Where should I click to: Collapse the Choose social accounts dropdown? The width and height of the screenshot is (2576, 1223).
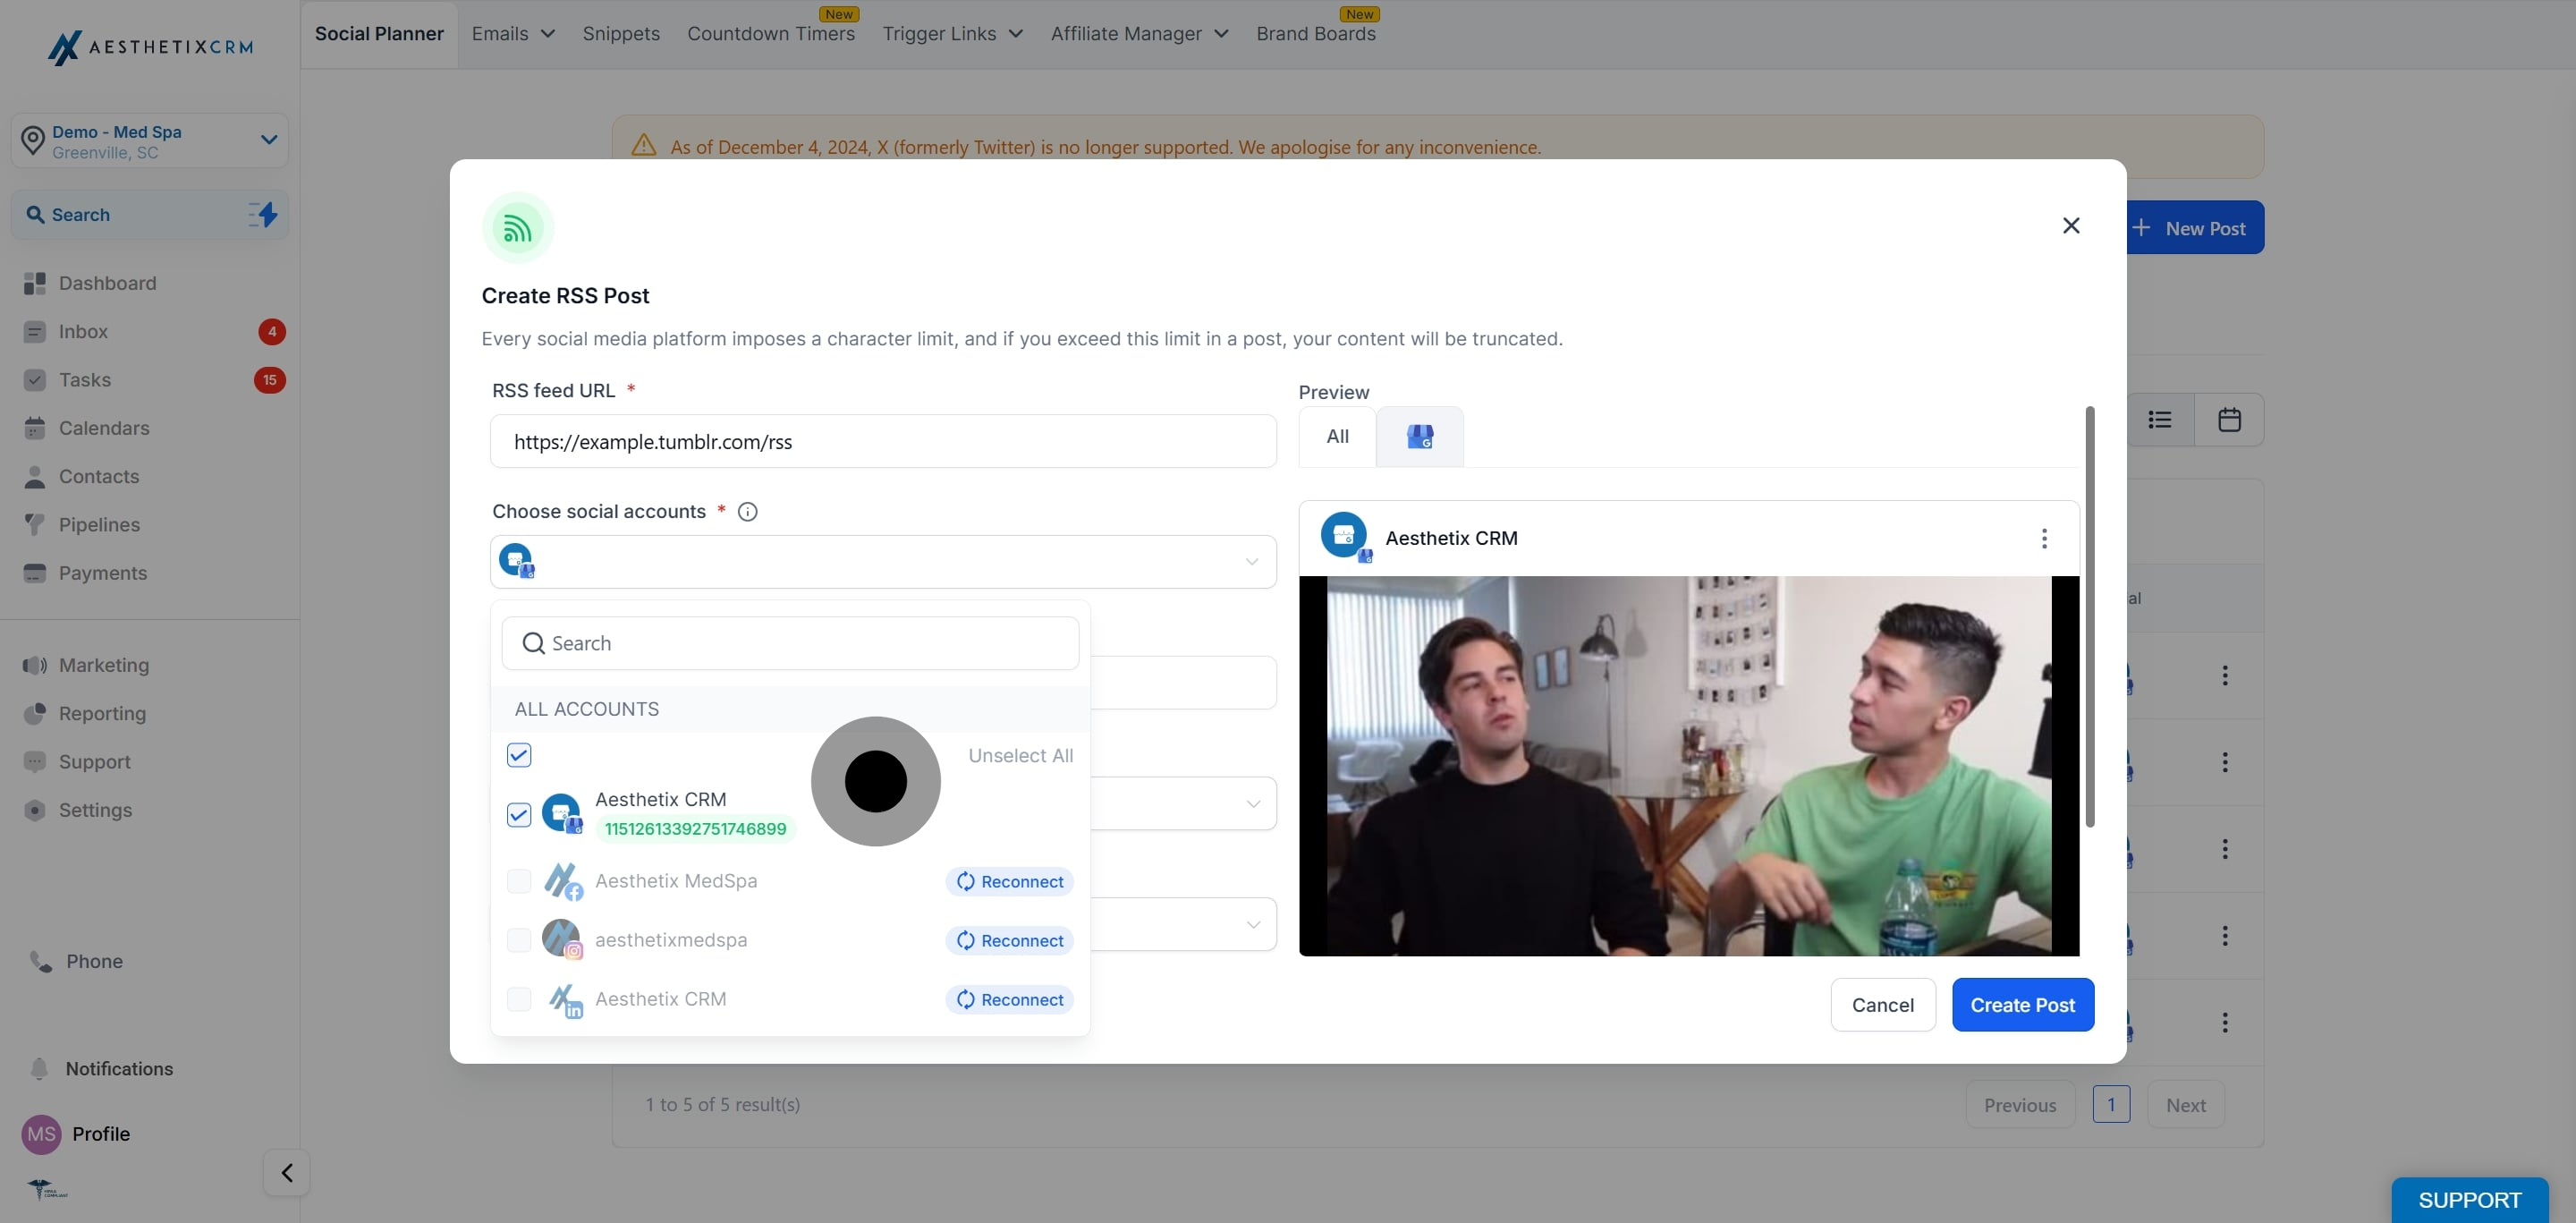coord(1252,562)
